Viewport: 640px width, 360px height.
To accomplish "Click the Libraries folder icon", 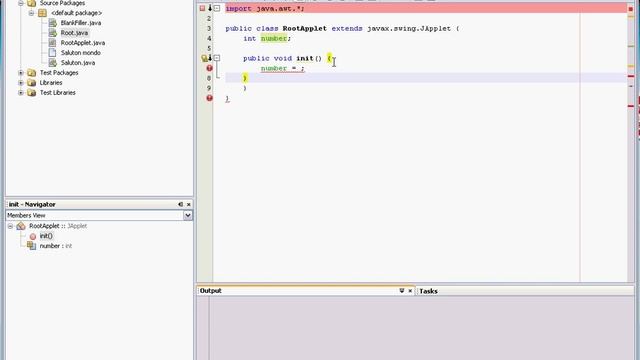I will point(31,82).
